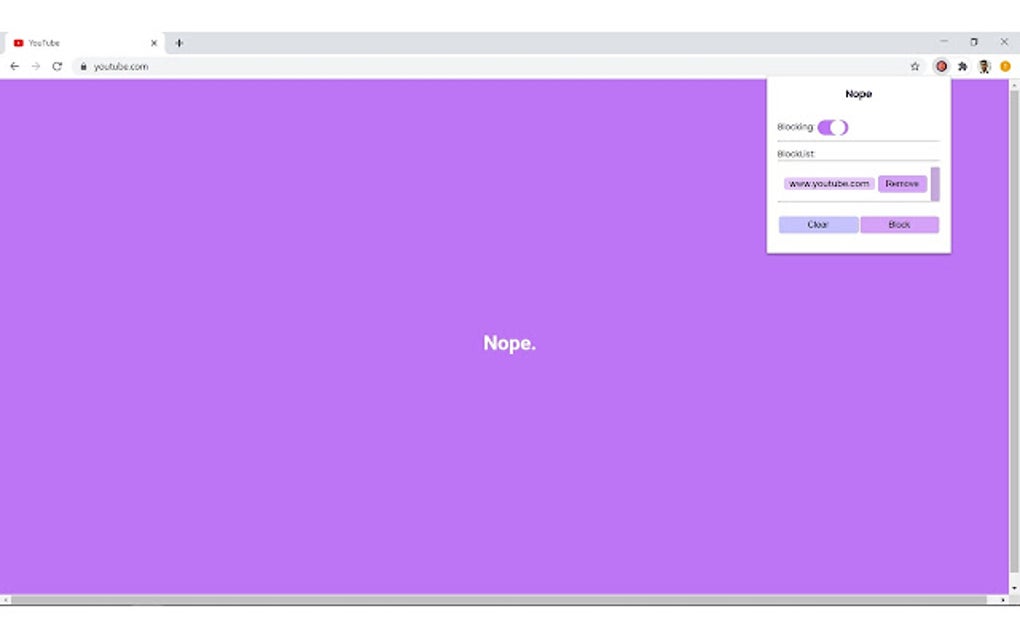Open a new browser tab

coord(178,42)
